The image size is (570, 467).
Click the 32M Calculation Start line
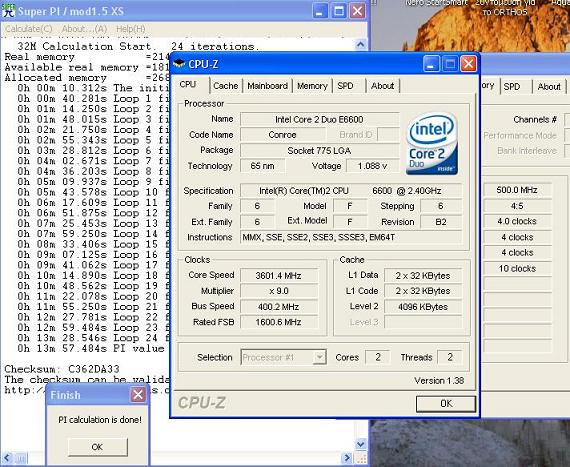point(138,46)
